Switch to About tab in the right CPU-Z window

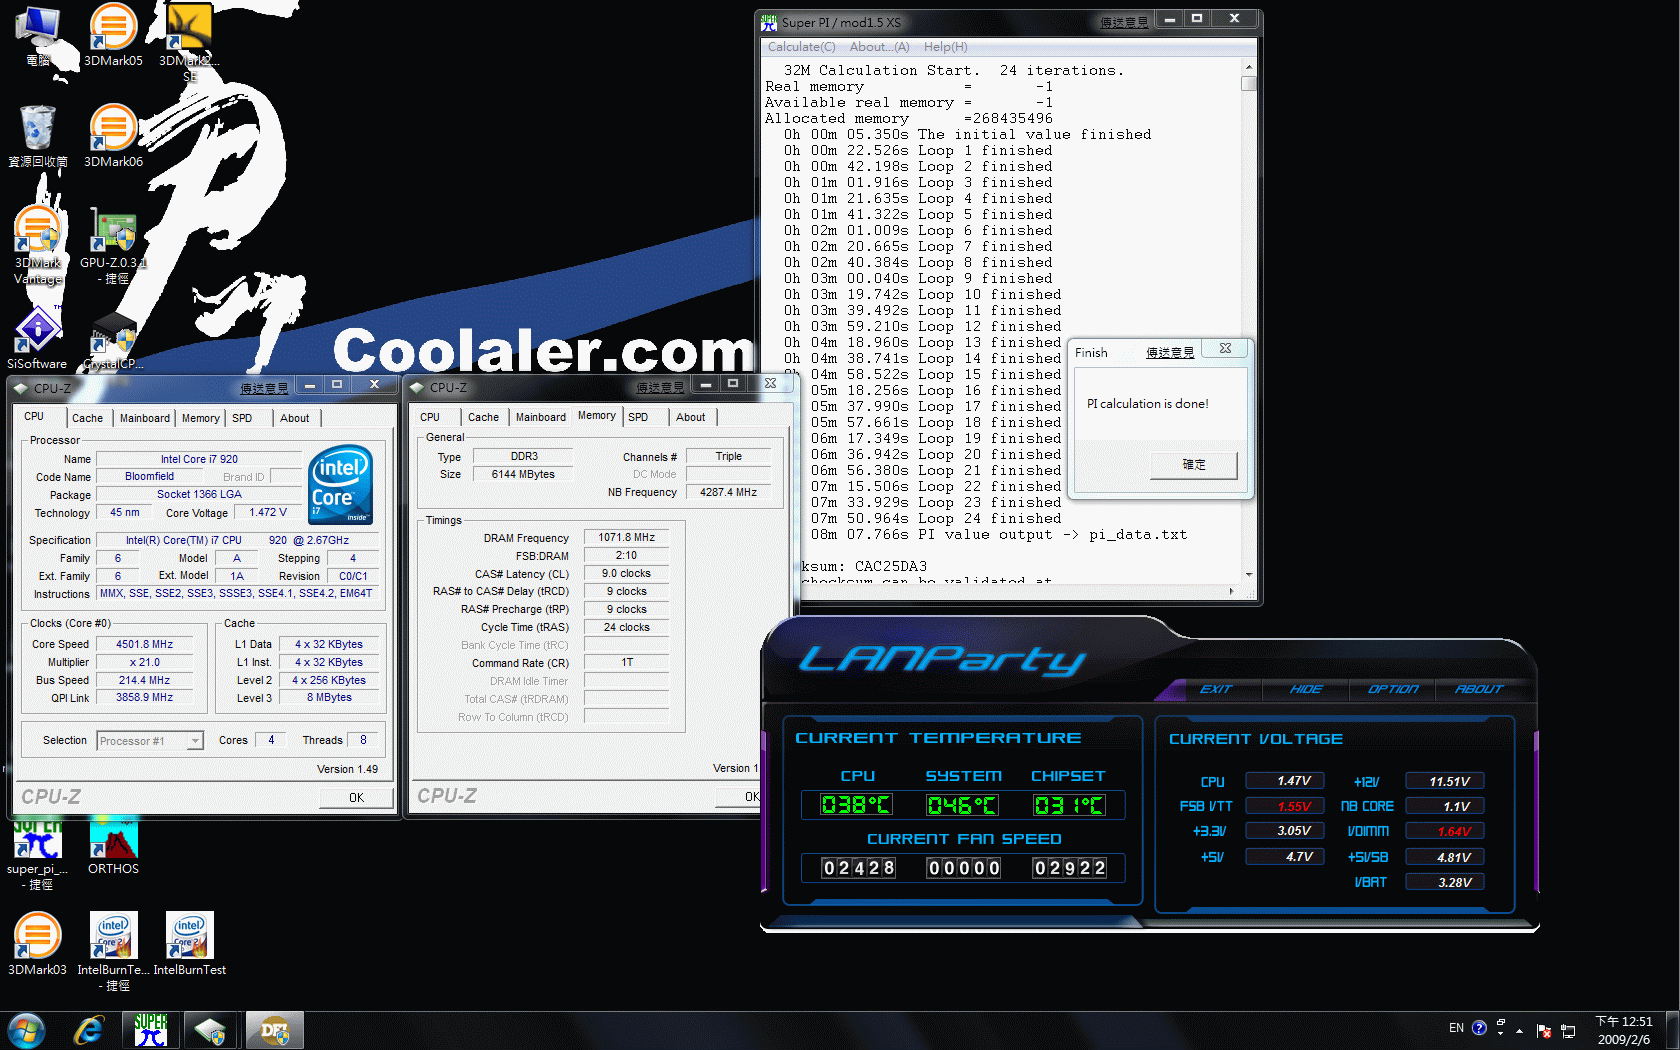coord(690,417)
